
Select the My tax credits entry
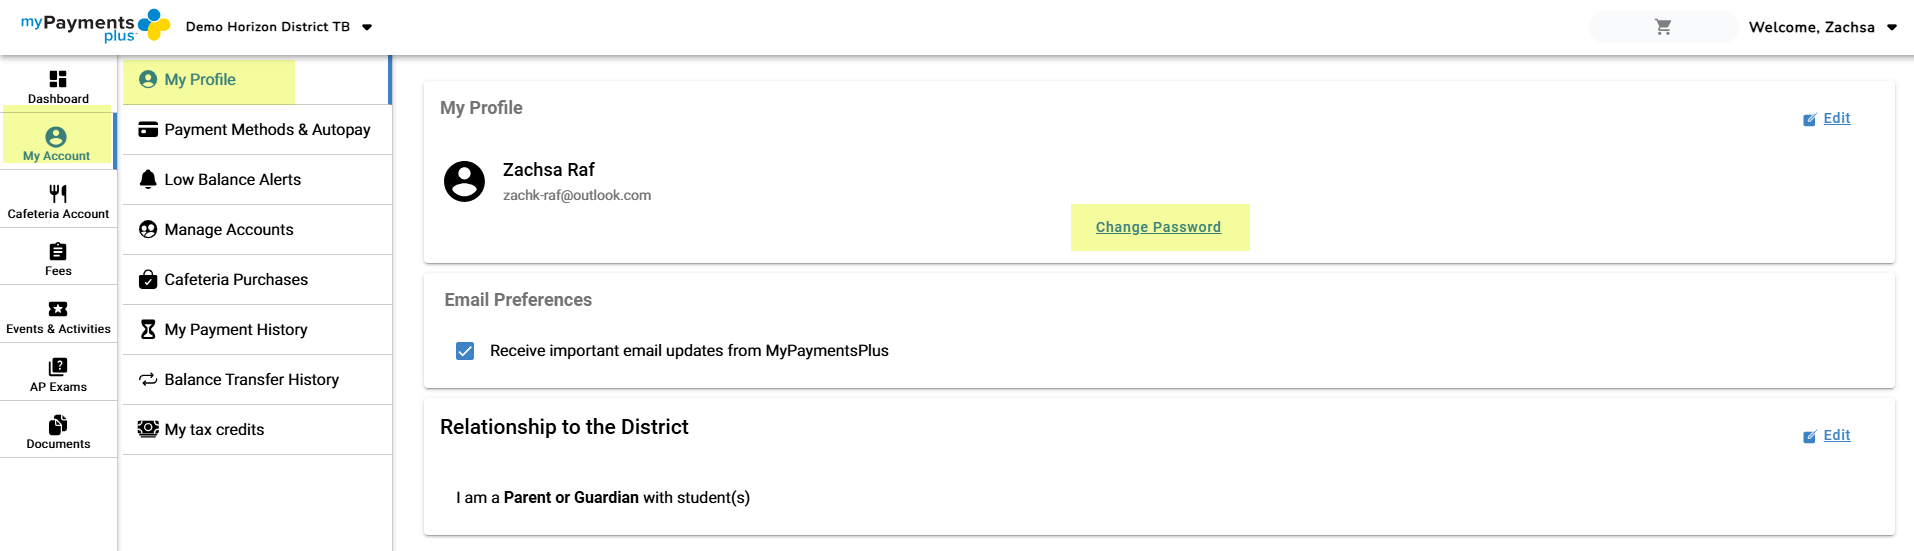click(x=214, y=430)
